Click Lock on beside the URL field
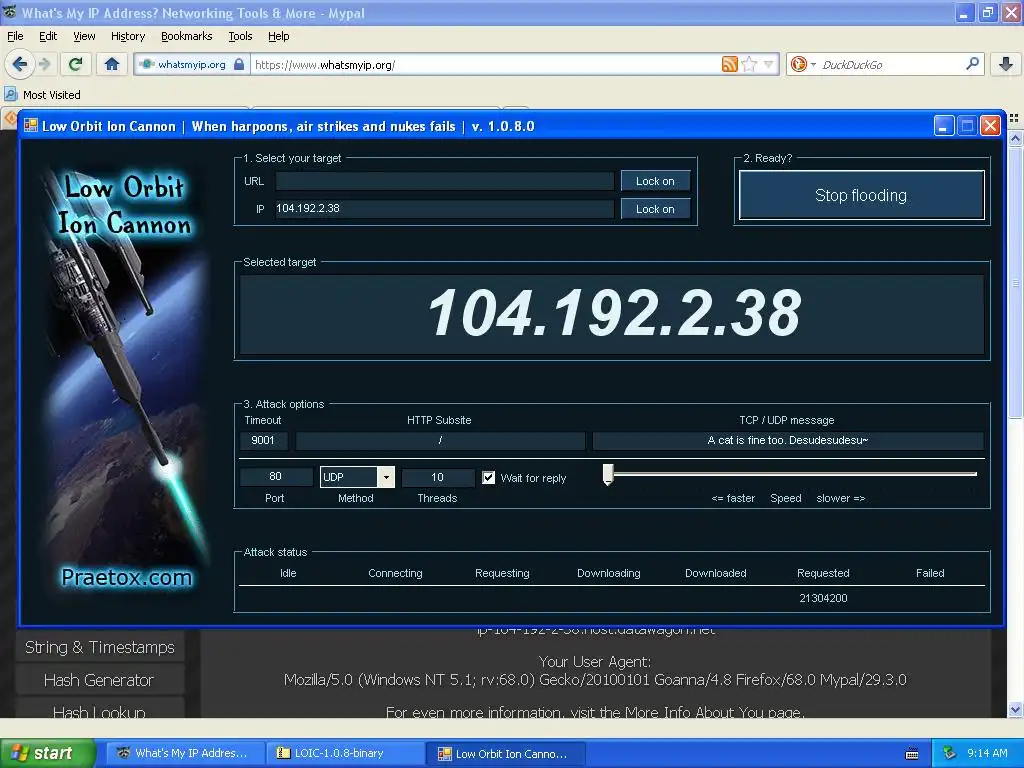 [x=655, y=181]
